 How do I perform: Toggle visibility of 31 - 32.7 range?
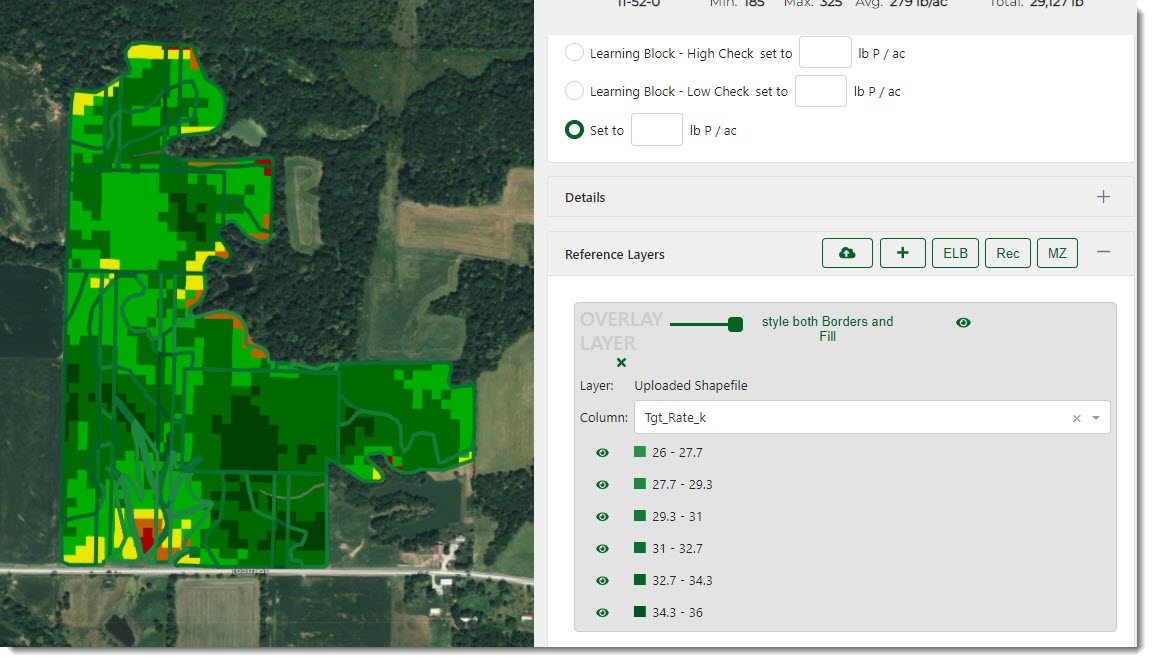point(602,549)
